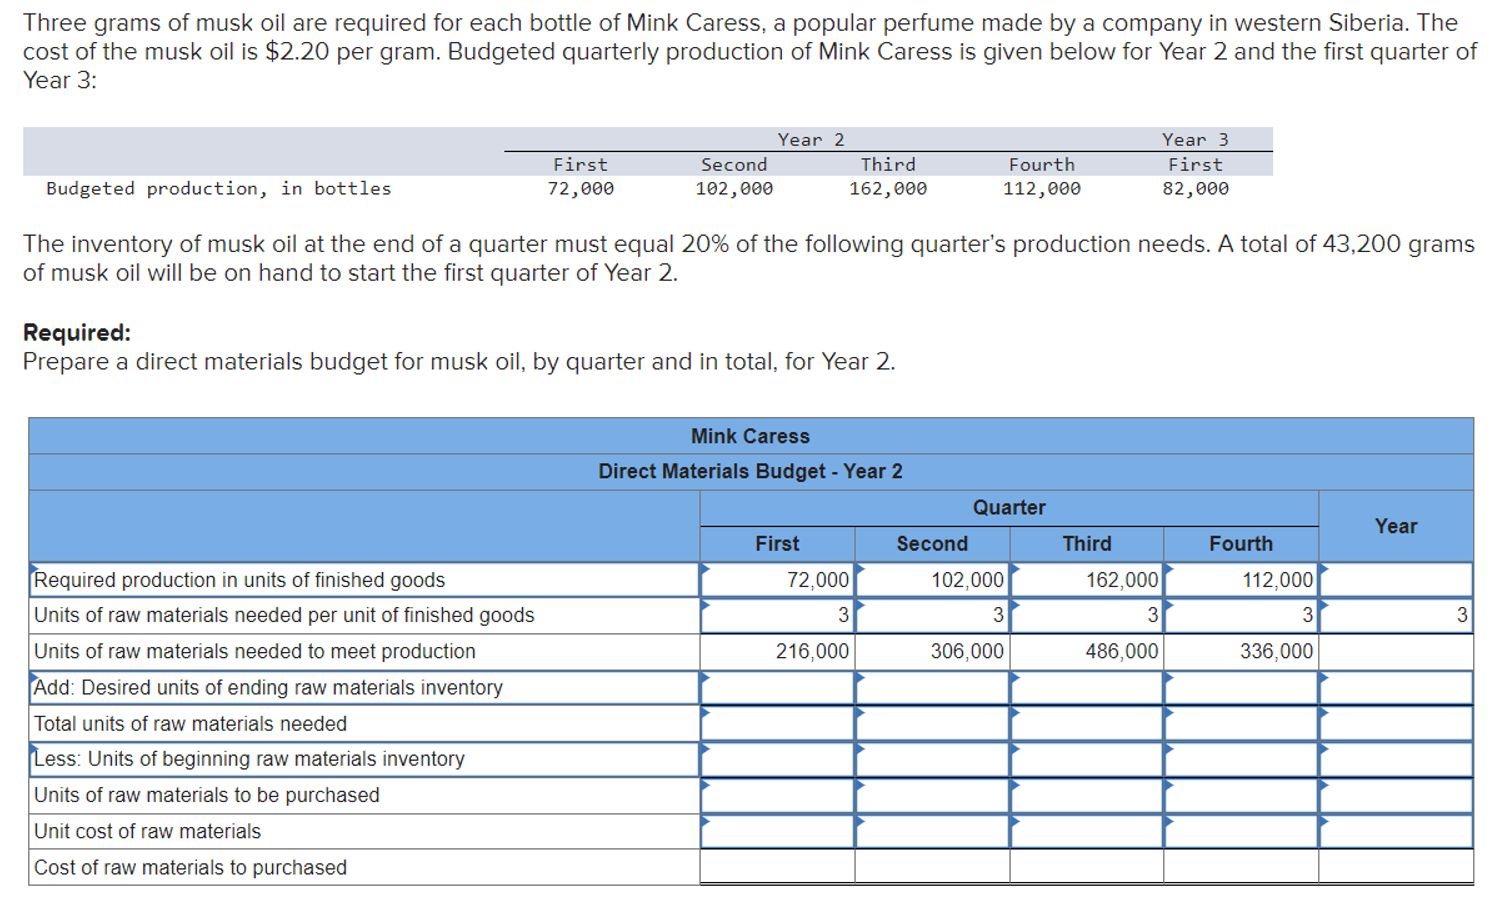The width and height of the screenshot is (1512, 900).
Task: Select First quarter ending raw materials inventory cell
Action: 777,688
